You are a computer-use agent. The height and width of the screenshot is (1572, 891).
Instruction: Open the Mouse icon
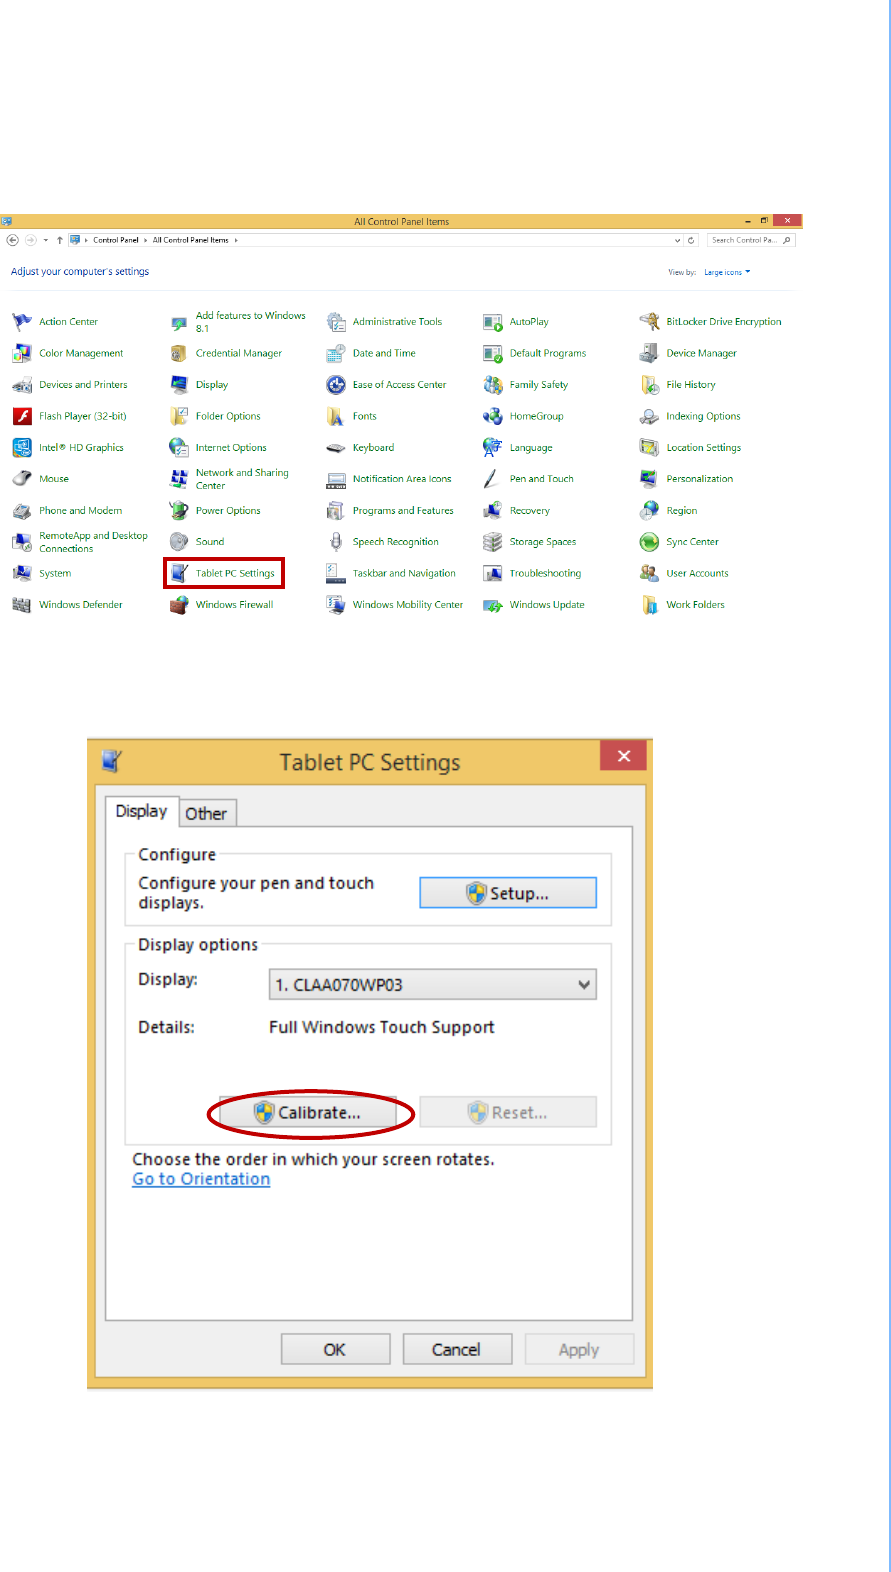click(21, 479)
